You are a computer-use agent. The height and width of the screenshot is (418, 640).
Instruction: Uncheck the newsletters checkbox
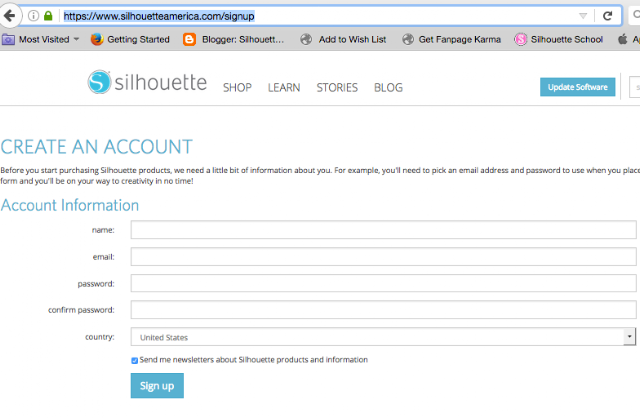134,360
